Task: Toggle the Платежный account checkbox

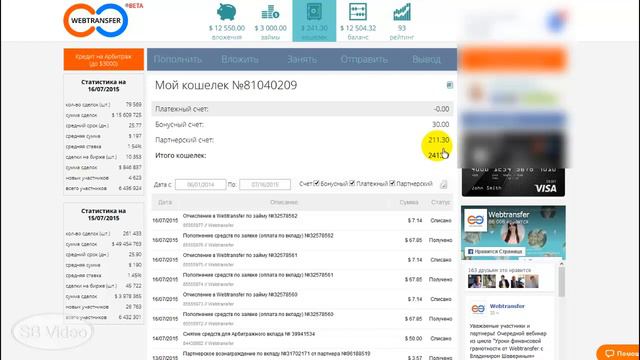Action: point(352,183)
